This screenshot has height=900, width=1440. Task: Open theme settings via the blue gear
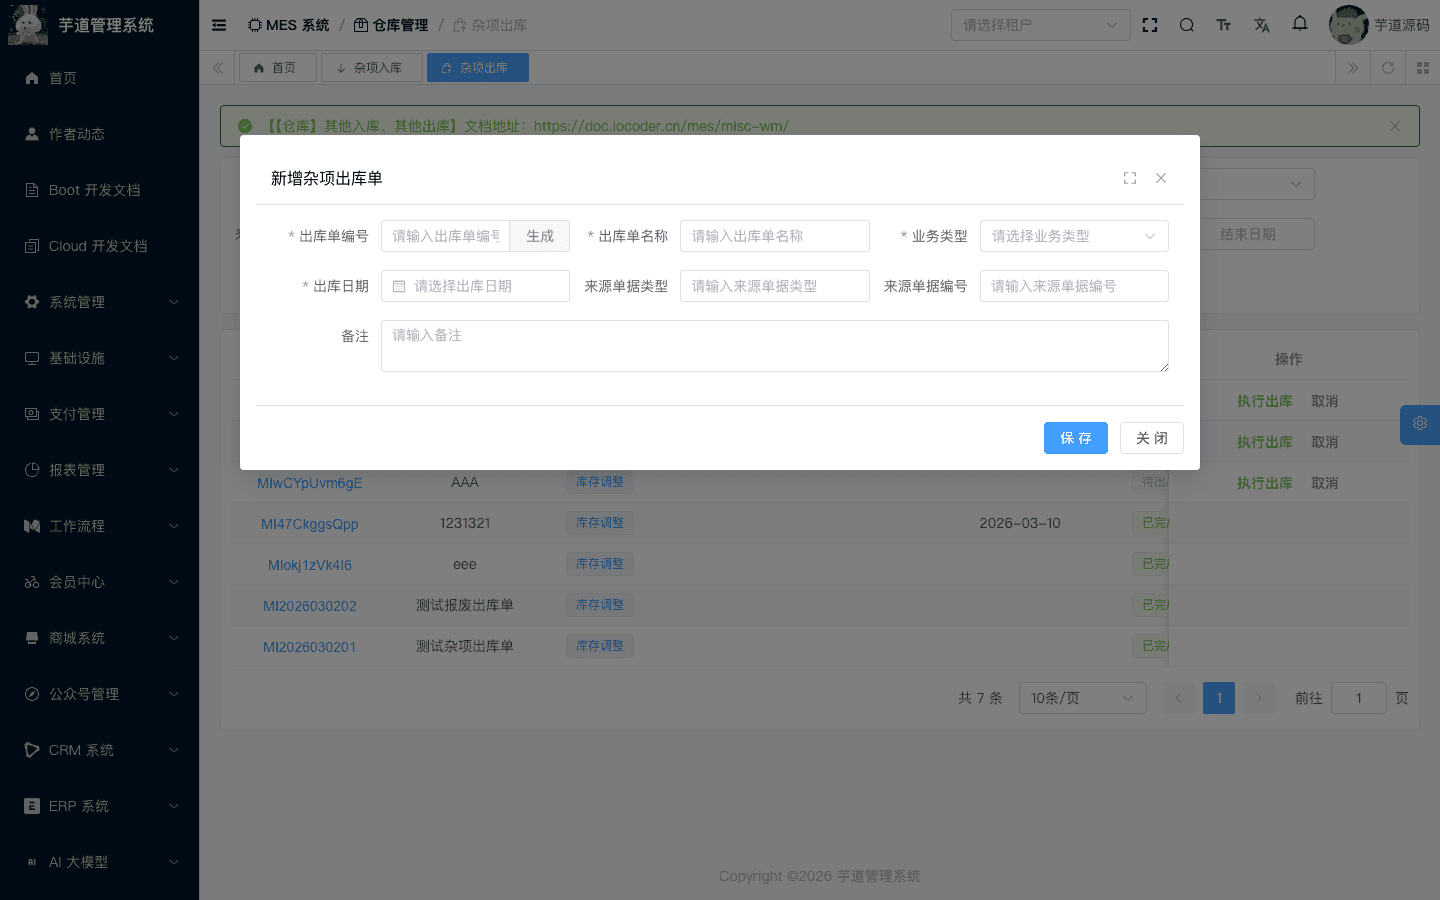(x=1419, y=424)
